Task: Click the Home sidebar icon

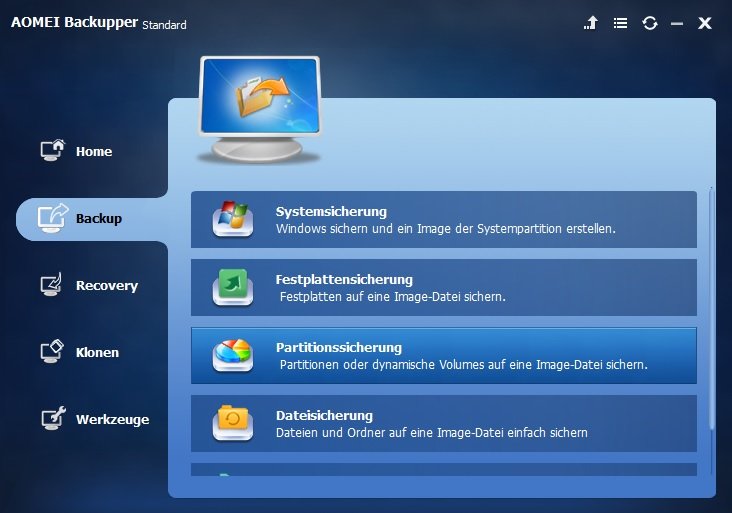Action: pyautogui.click(x=52, y=150)
